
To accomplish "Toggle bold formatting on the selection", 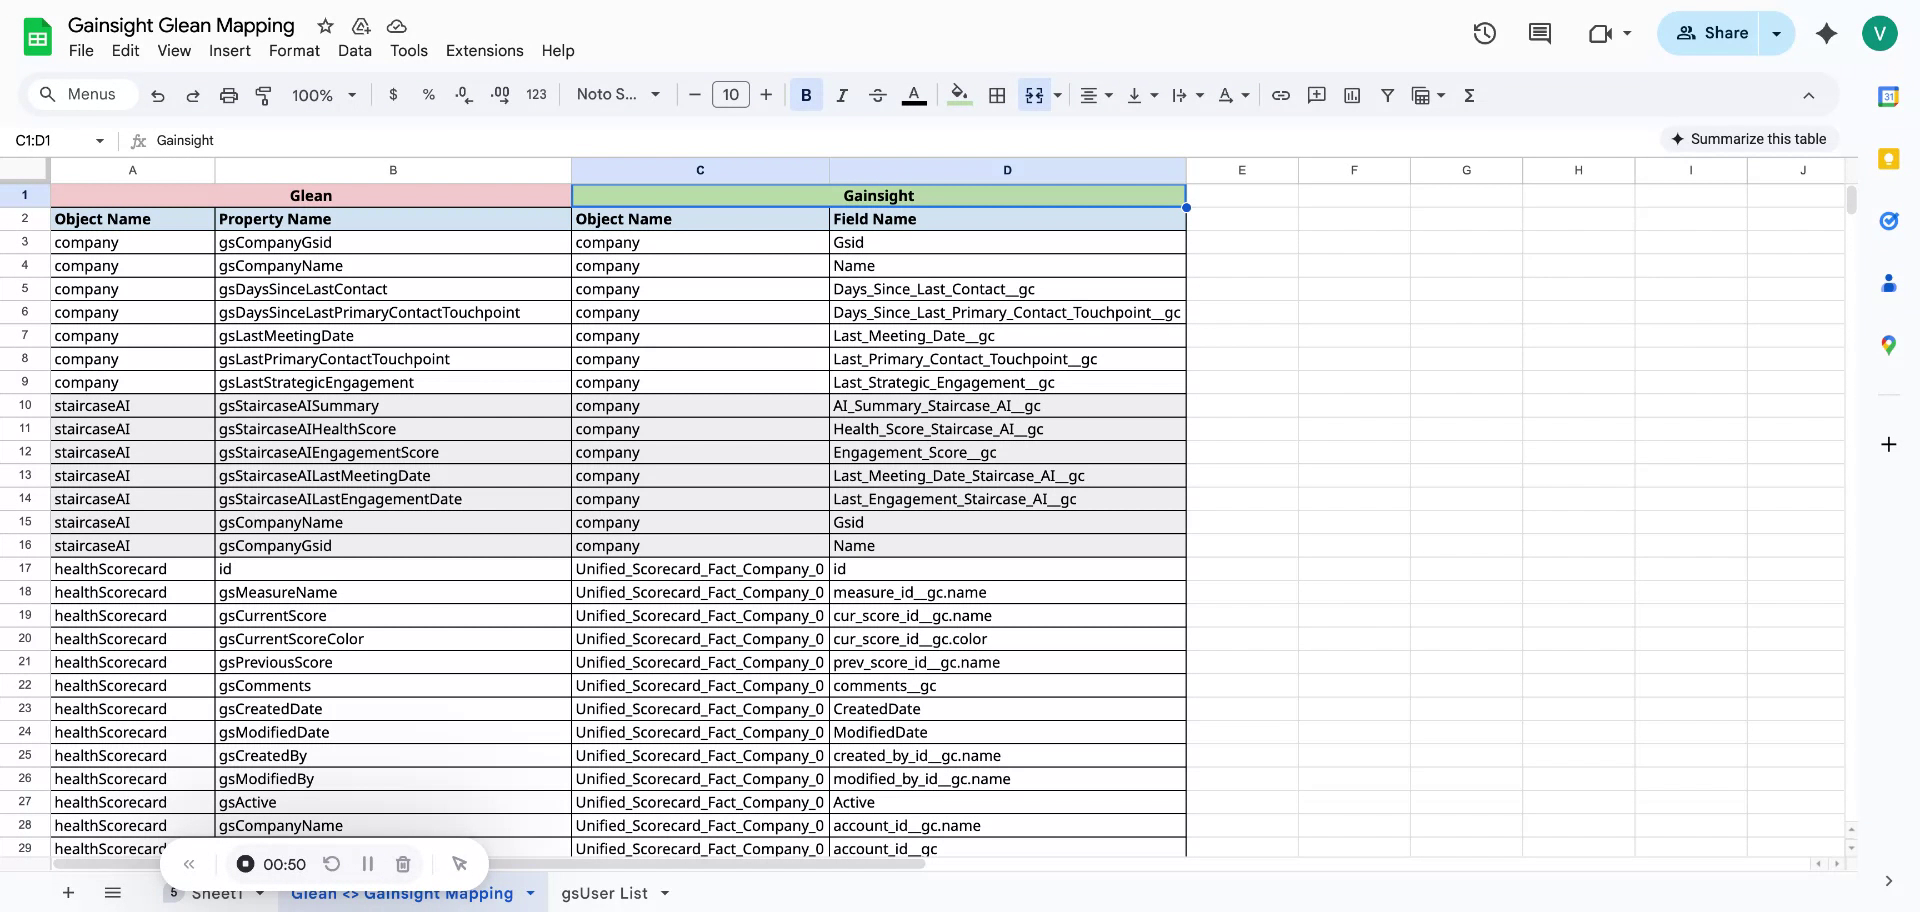I will (x=806, y=95).
